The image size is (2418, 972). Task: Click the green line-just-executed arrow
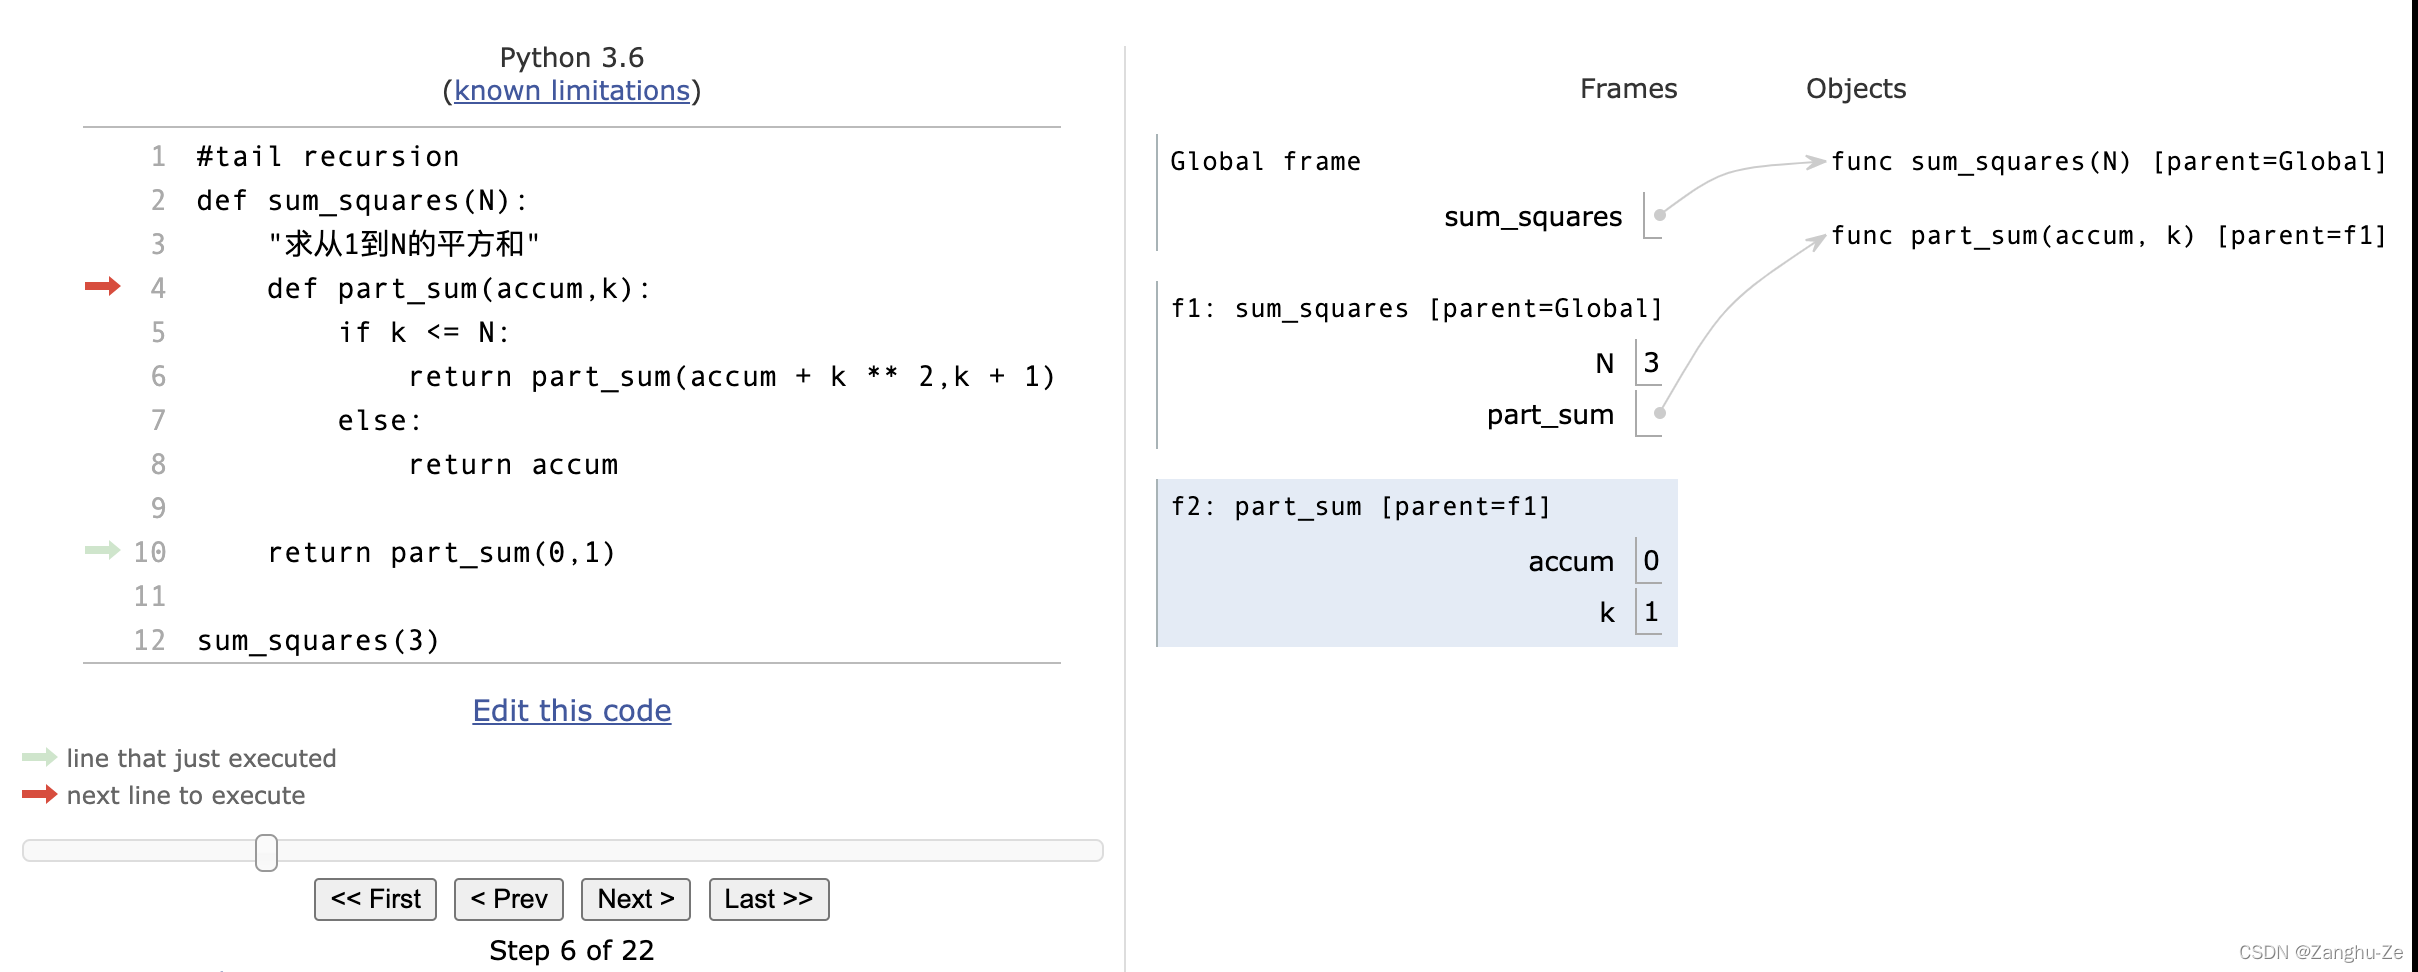[x=100, y=551]
